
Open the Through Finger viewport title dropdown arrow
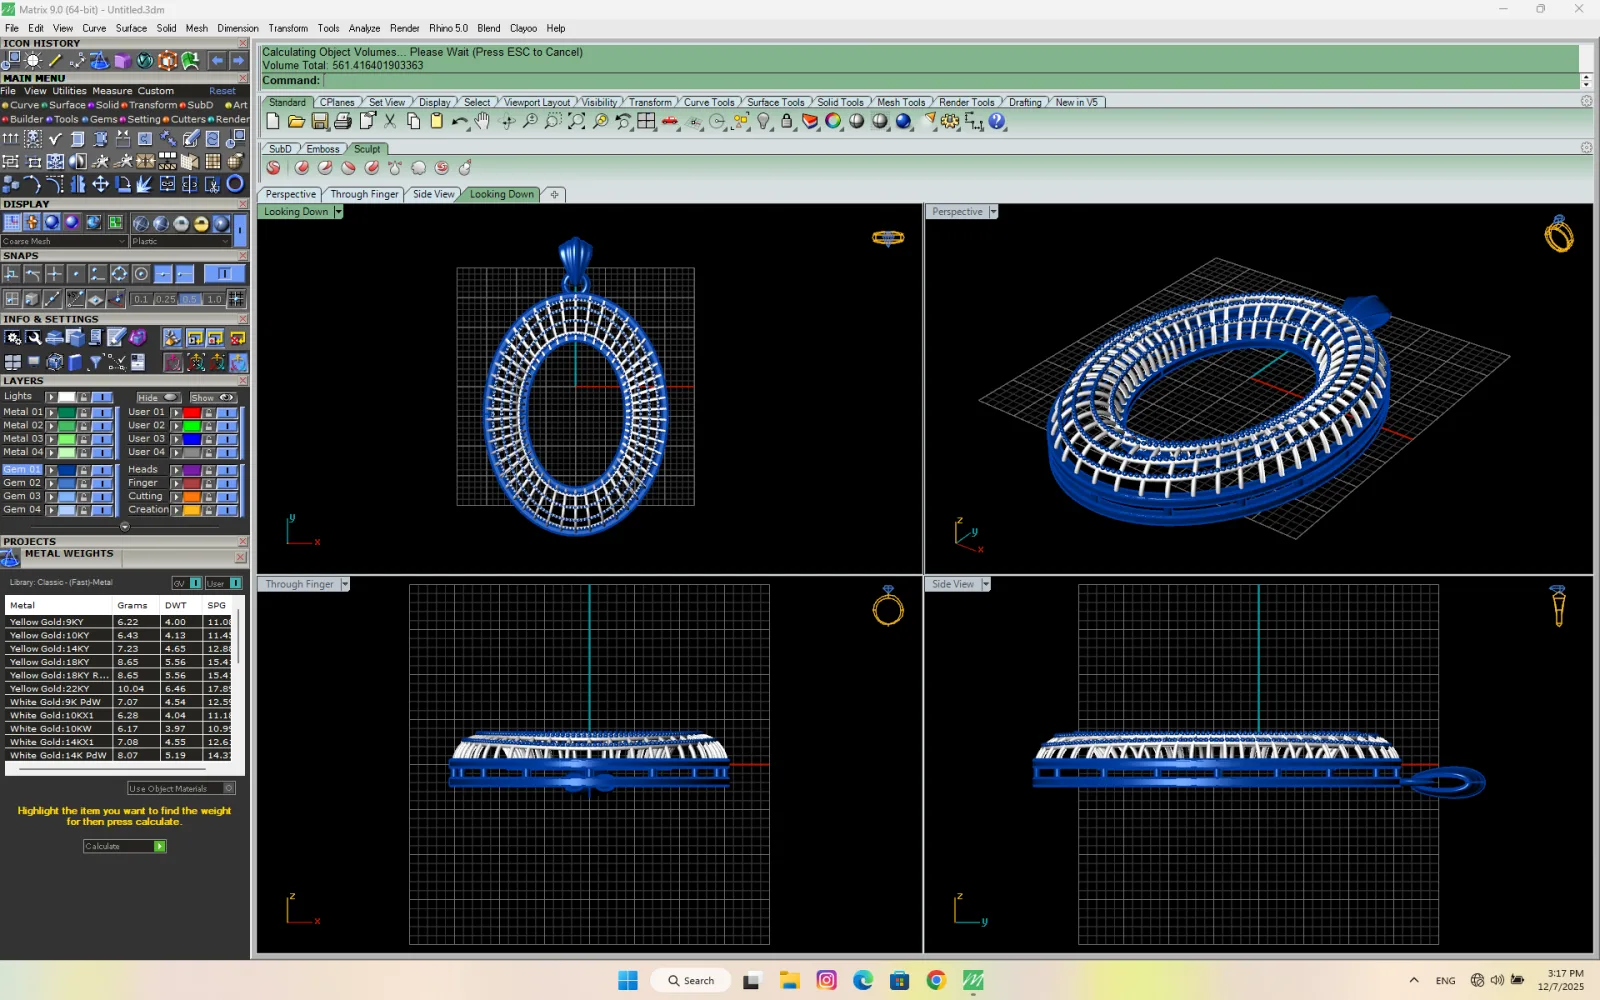coord(345,584)
